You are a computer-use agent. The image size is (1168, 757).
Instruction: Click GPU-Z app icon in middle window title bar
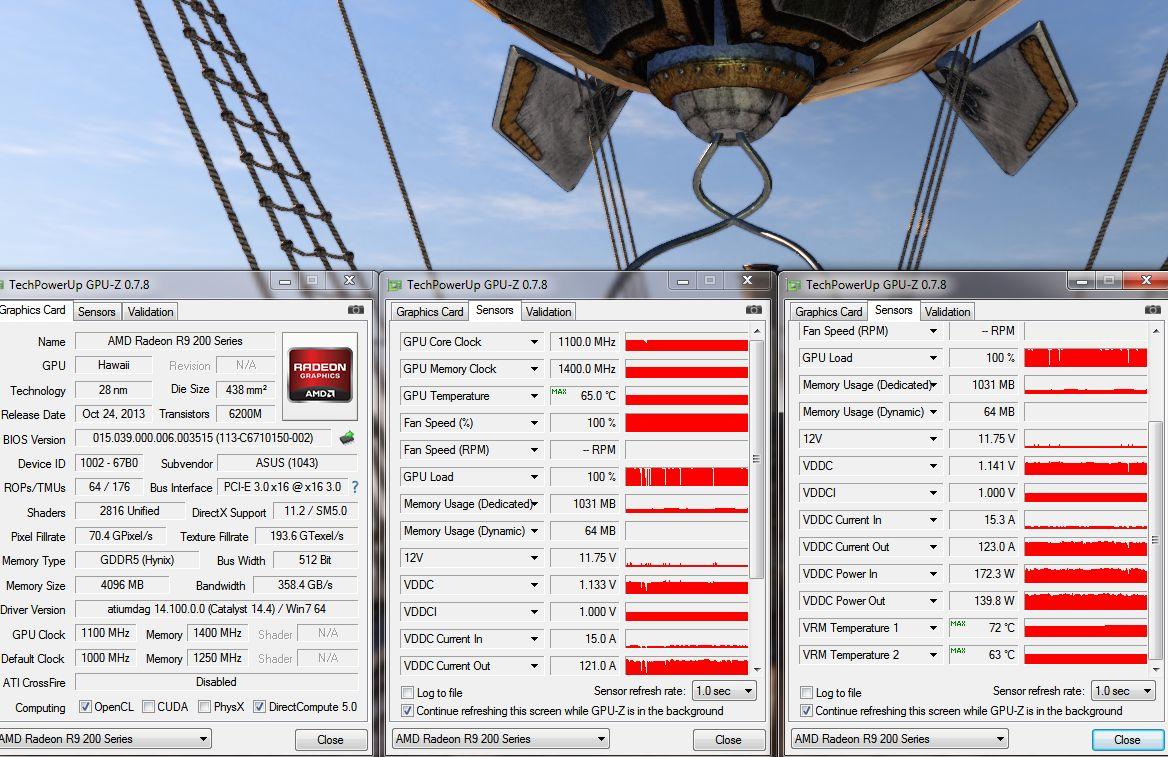(x=395, y=285)
